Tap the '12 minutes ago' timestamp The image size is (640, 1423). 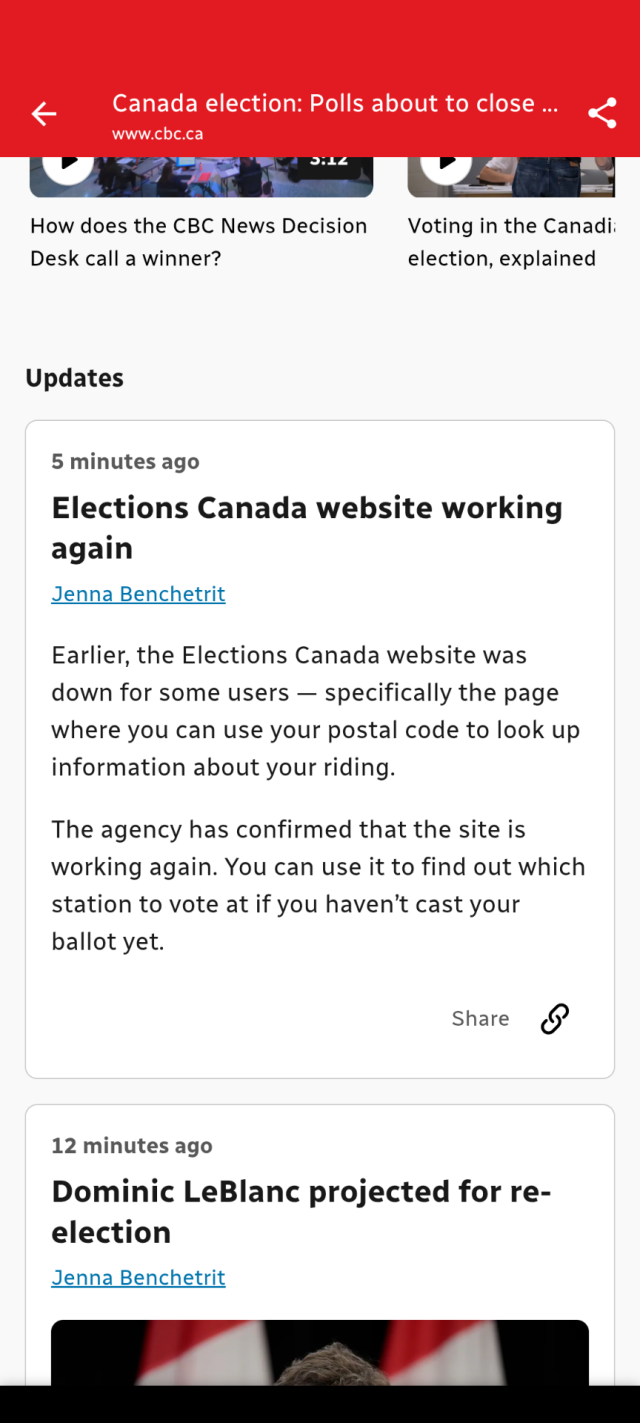132,1145
